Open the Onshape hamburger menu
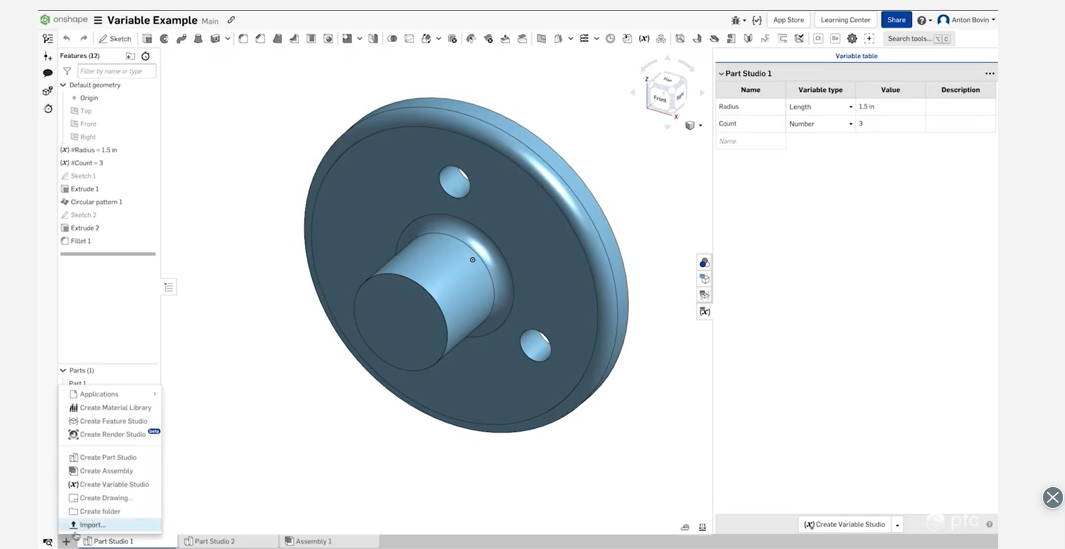 [x=98, y=20]
